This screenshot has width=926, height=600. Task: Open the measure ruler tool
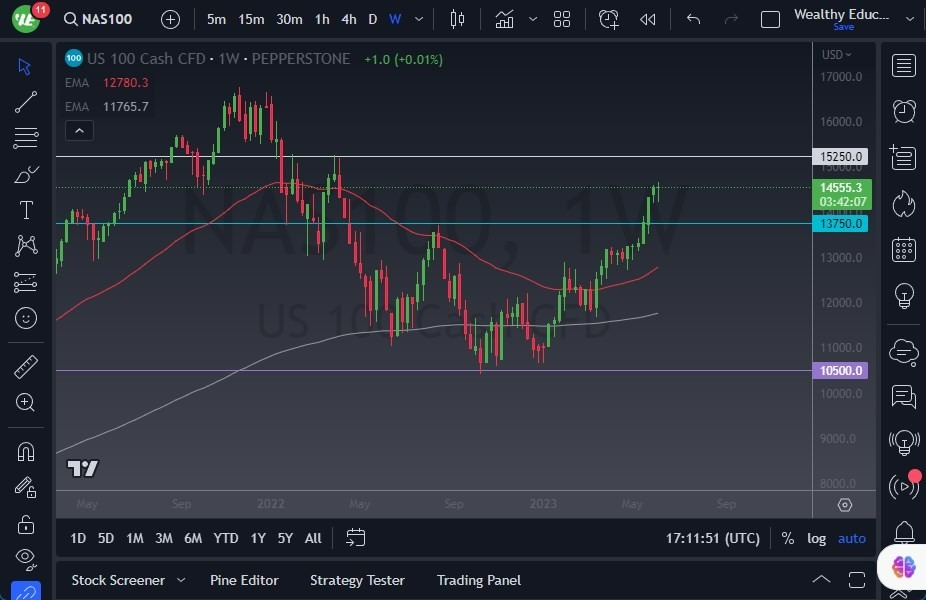point(25,367)
